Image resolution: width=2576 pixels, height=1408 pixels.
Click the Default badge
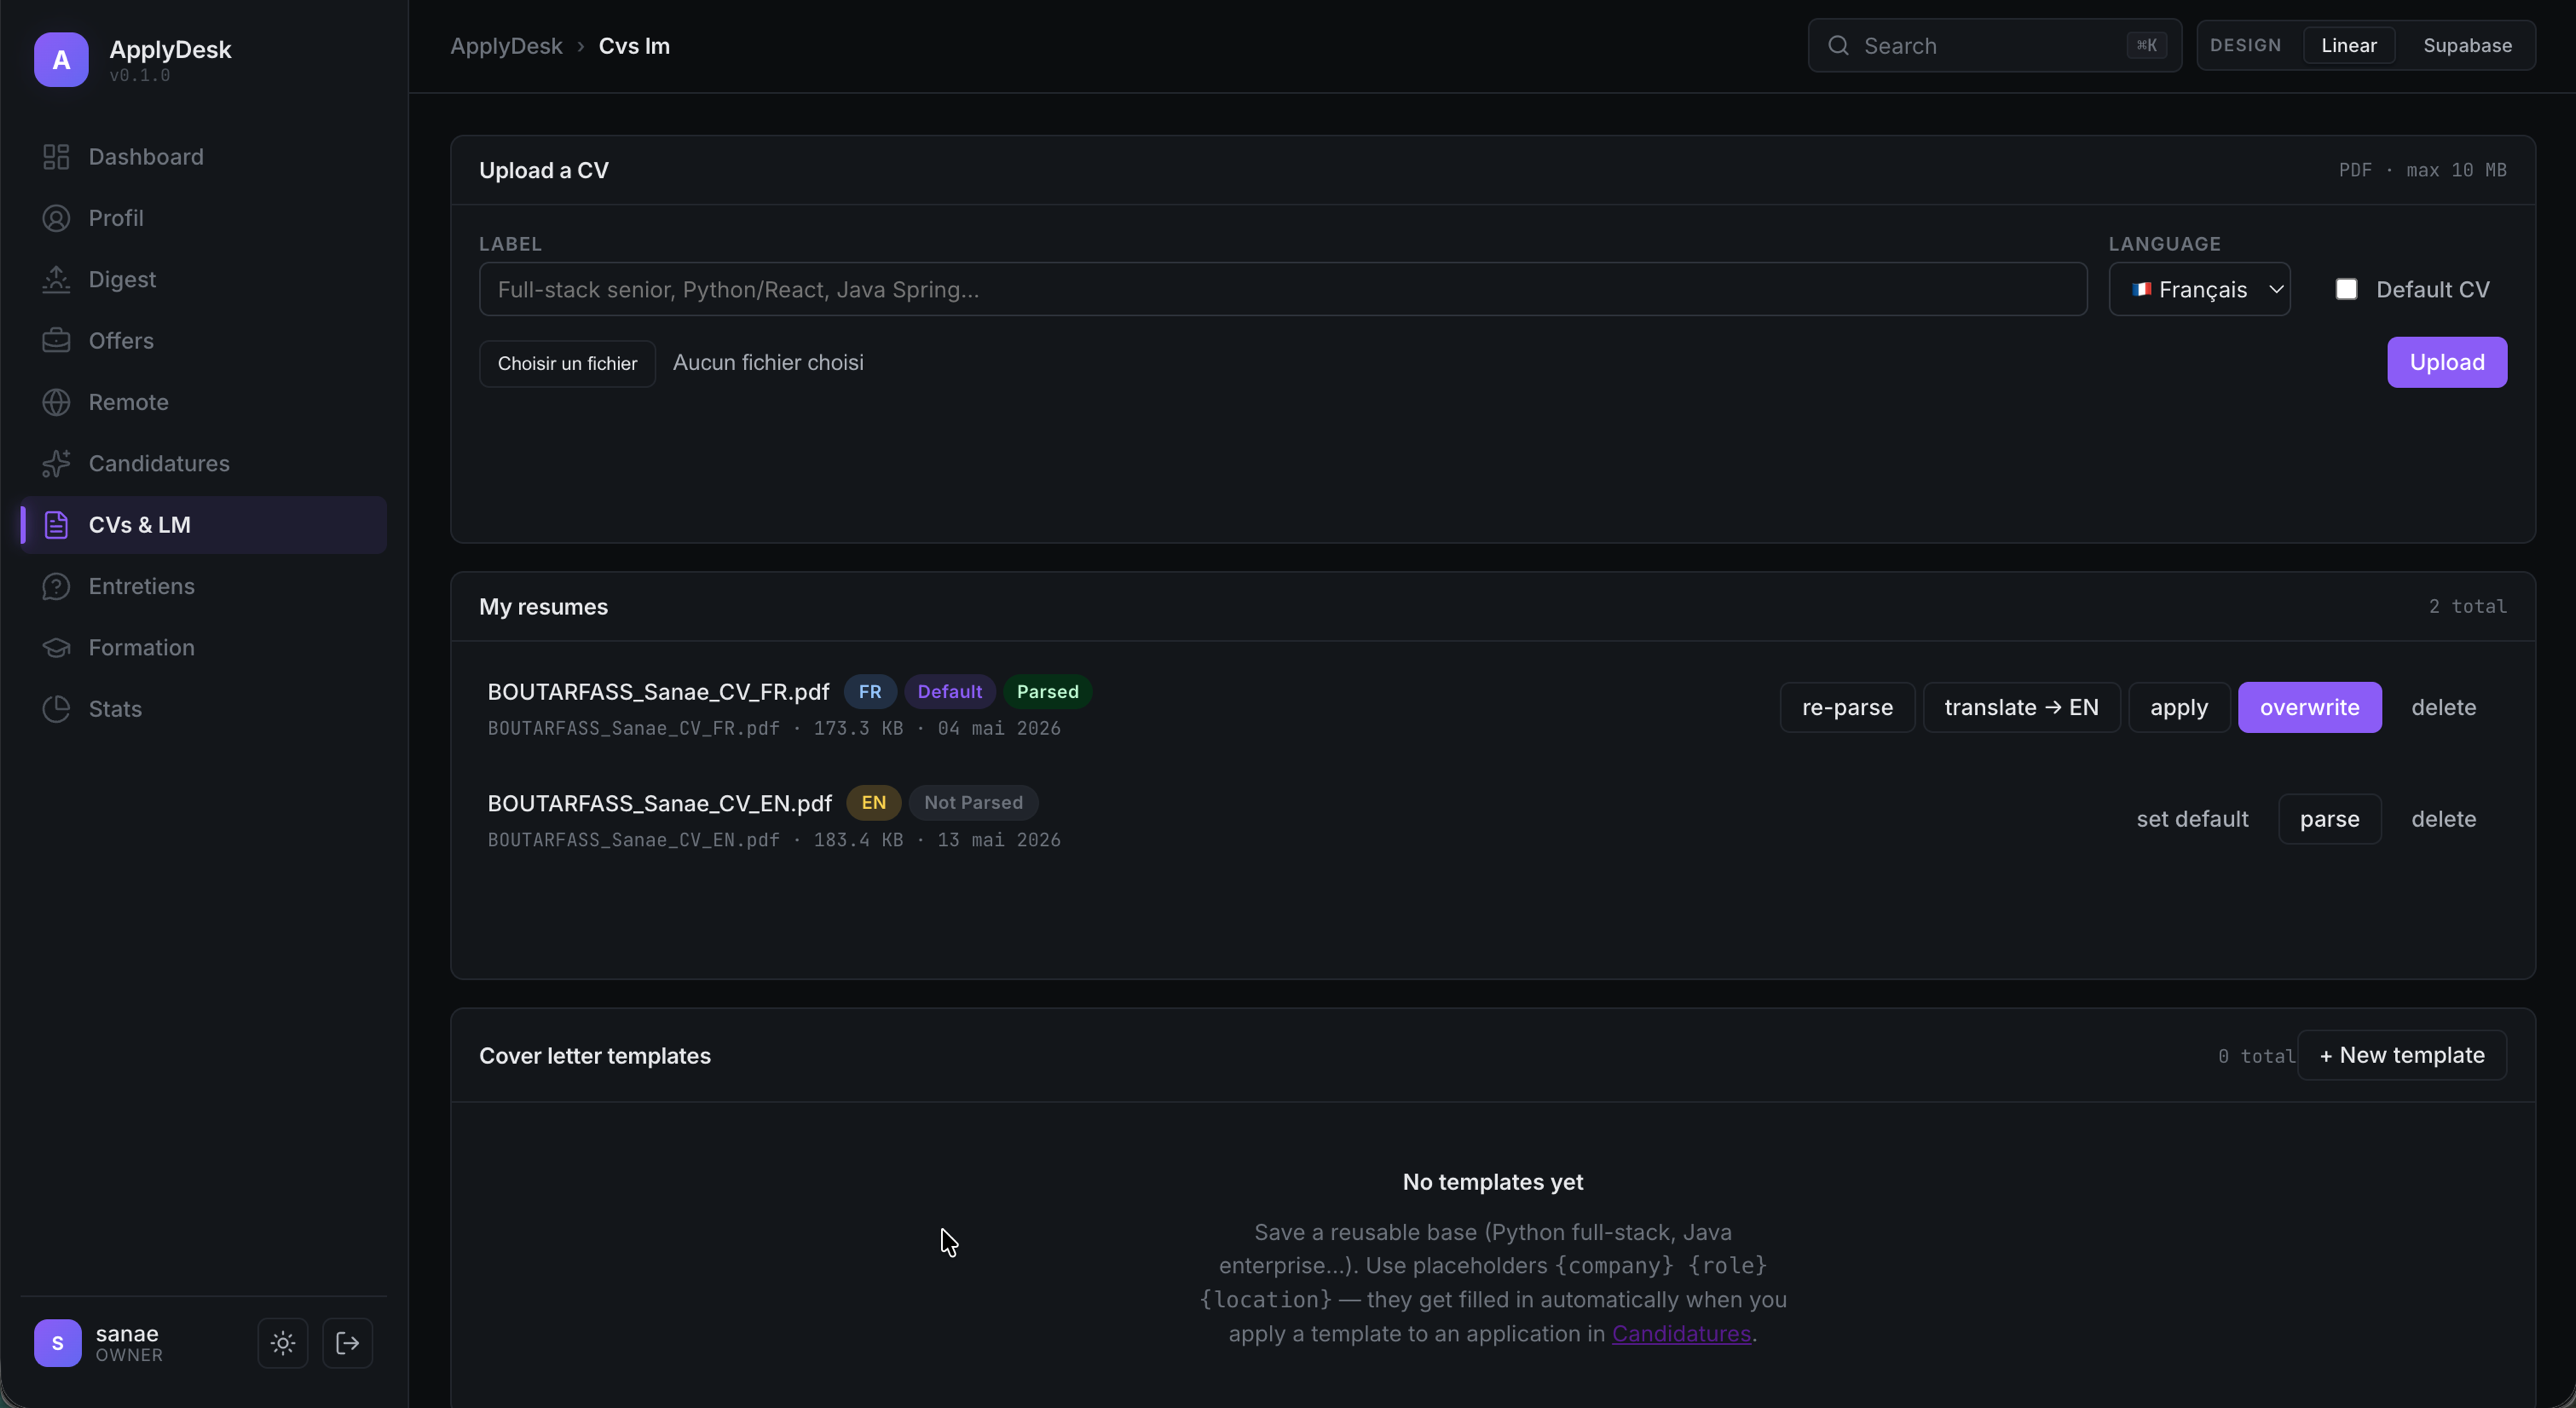(x=949, y=692)
